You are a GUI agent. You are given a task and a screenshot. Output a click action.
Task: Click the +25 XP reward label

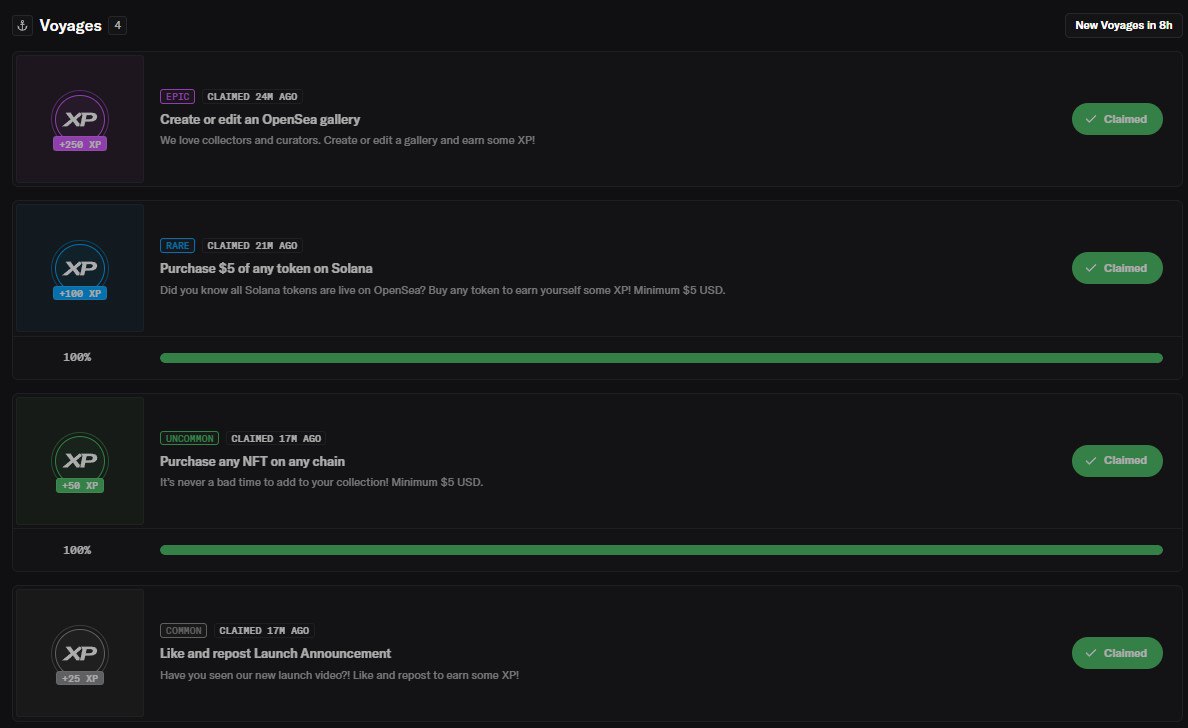tap(80, 678)
